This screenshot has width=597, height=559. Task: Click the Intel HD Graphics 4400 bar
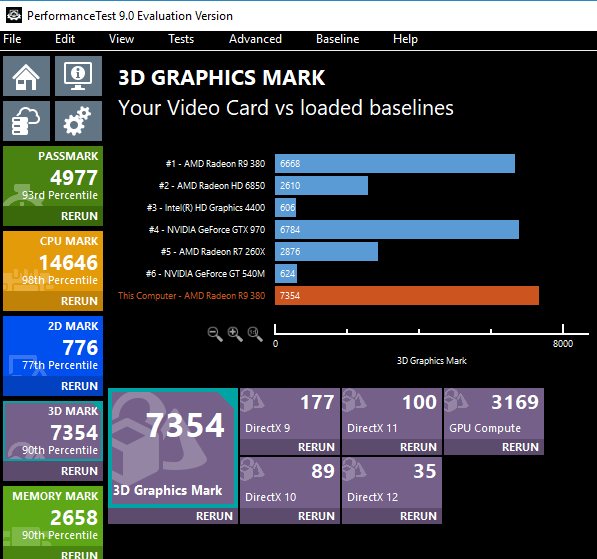[286, 208]
